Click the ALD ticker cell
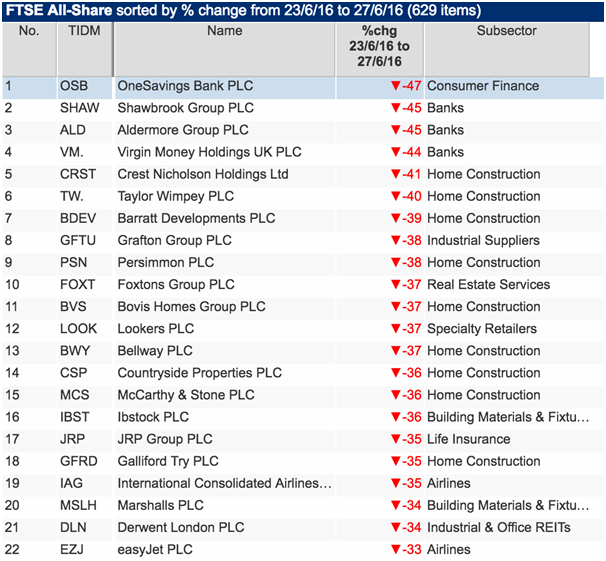Screen dimensions: 606x561 pos(73,130)
